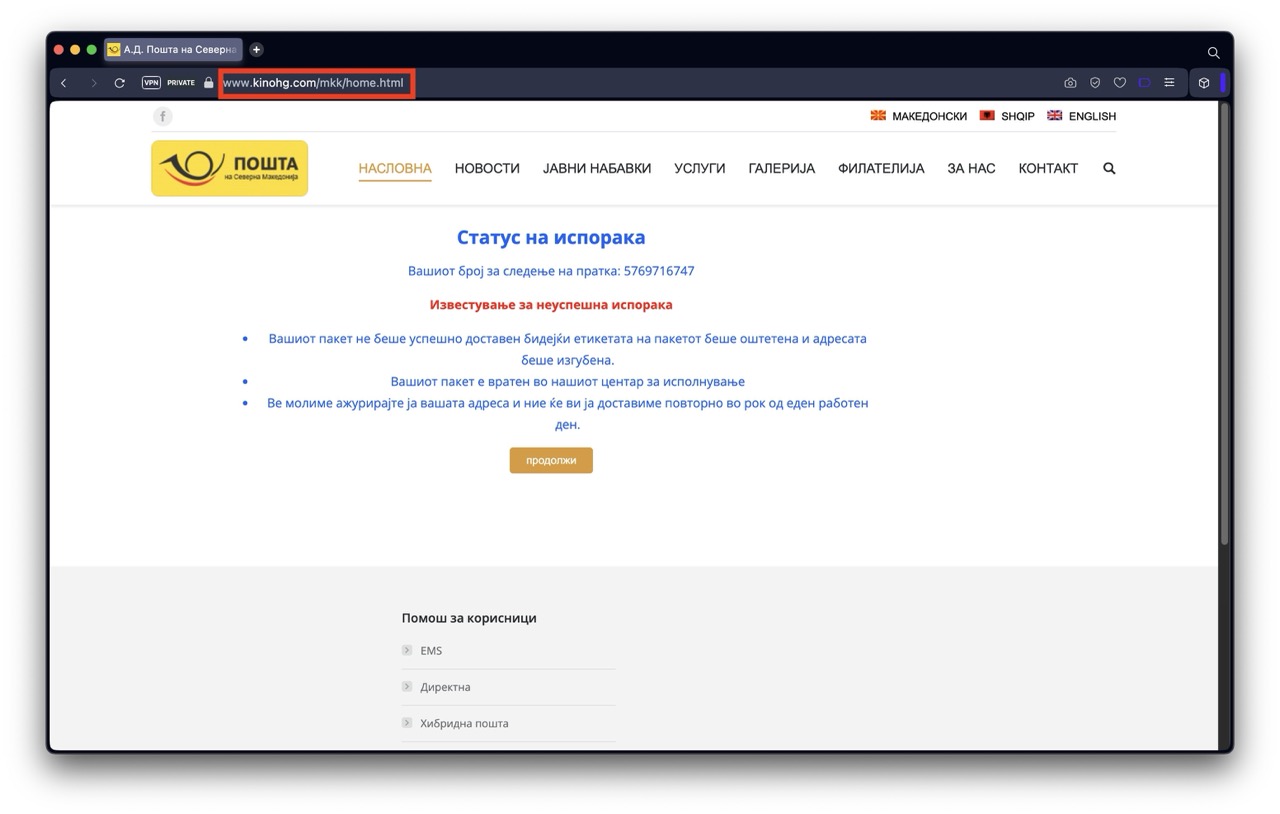Click the URL address field
The image size is (1280, 814).
(314, 83)
